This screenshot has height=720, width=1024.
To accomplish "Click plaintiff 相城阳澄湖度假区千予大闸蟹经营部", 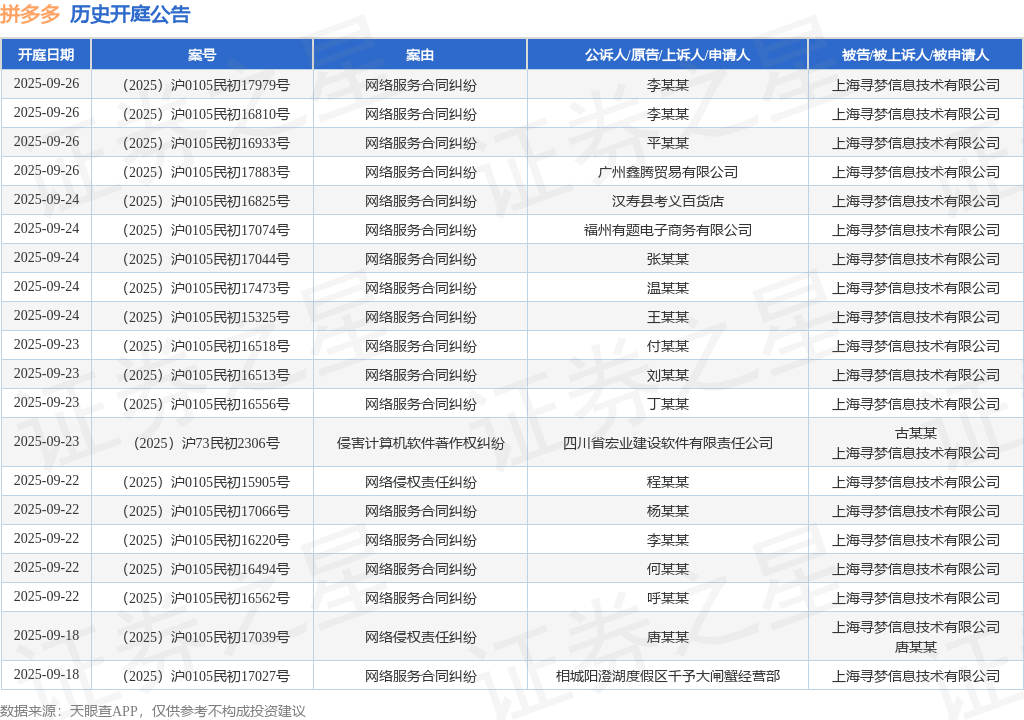I will point(667,676).
